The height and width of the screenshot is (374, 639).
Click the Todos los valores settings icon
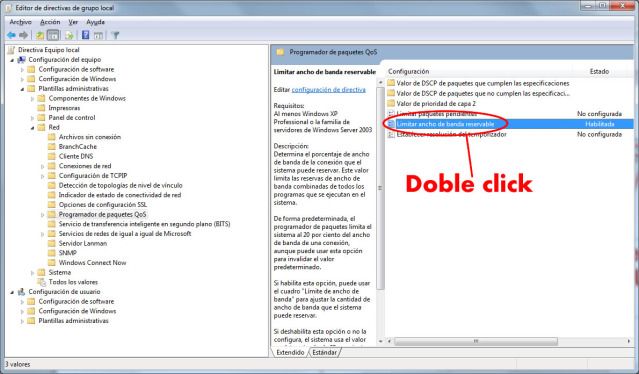coord(42,282)
